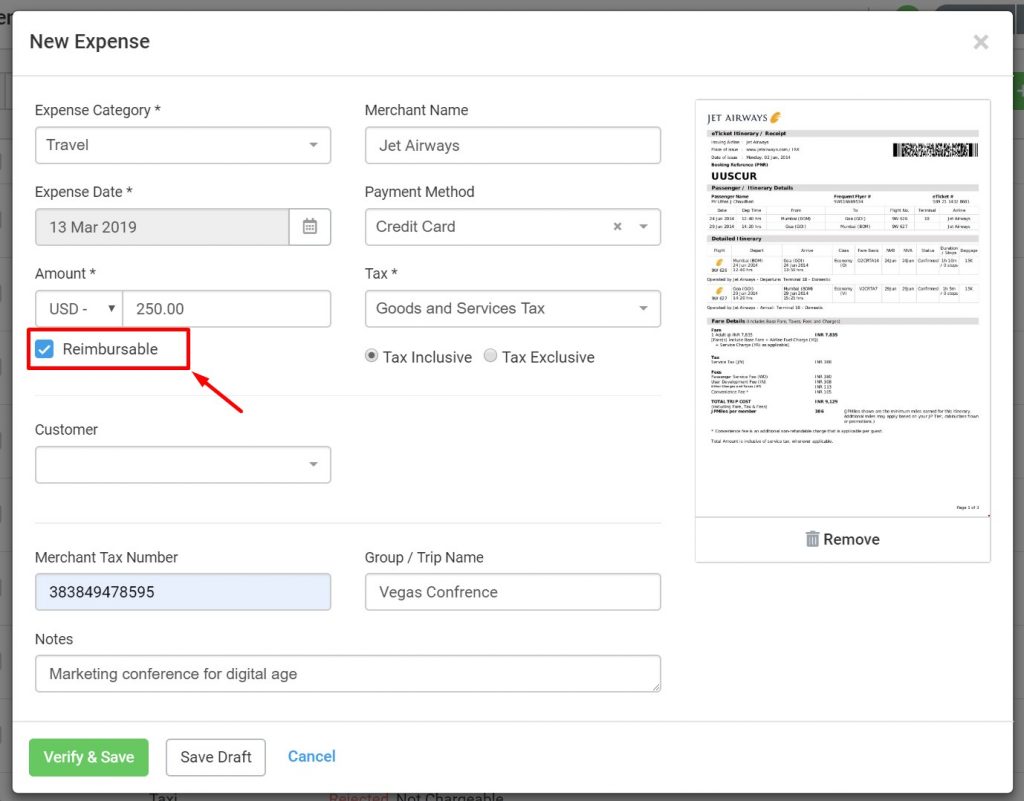Open the Customer dropdown

183,464
